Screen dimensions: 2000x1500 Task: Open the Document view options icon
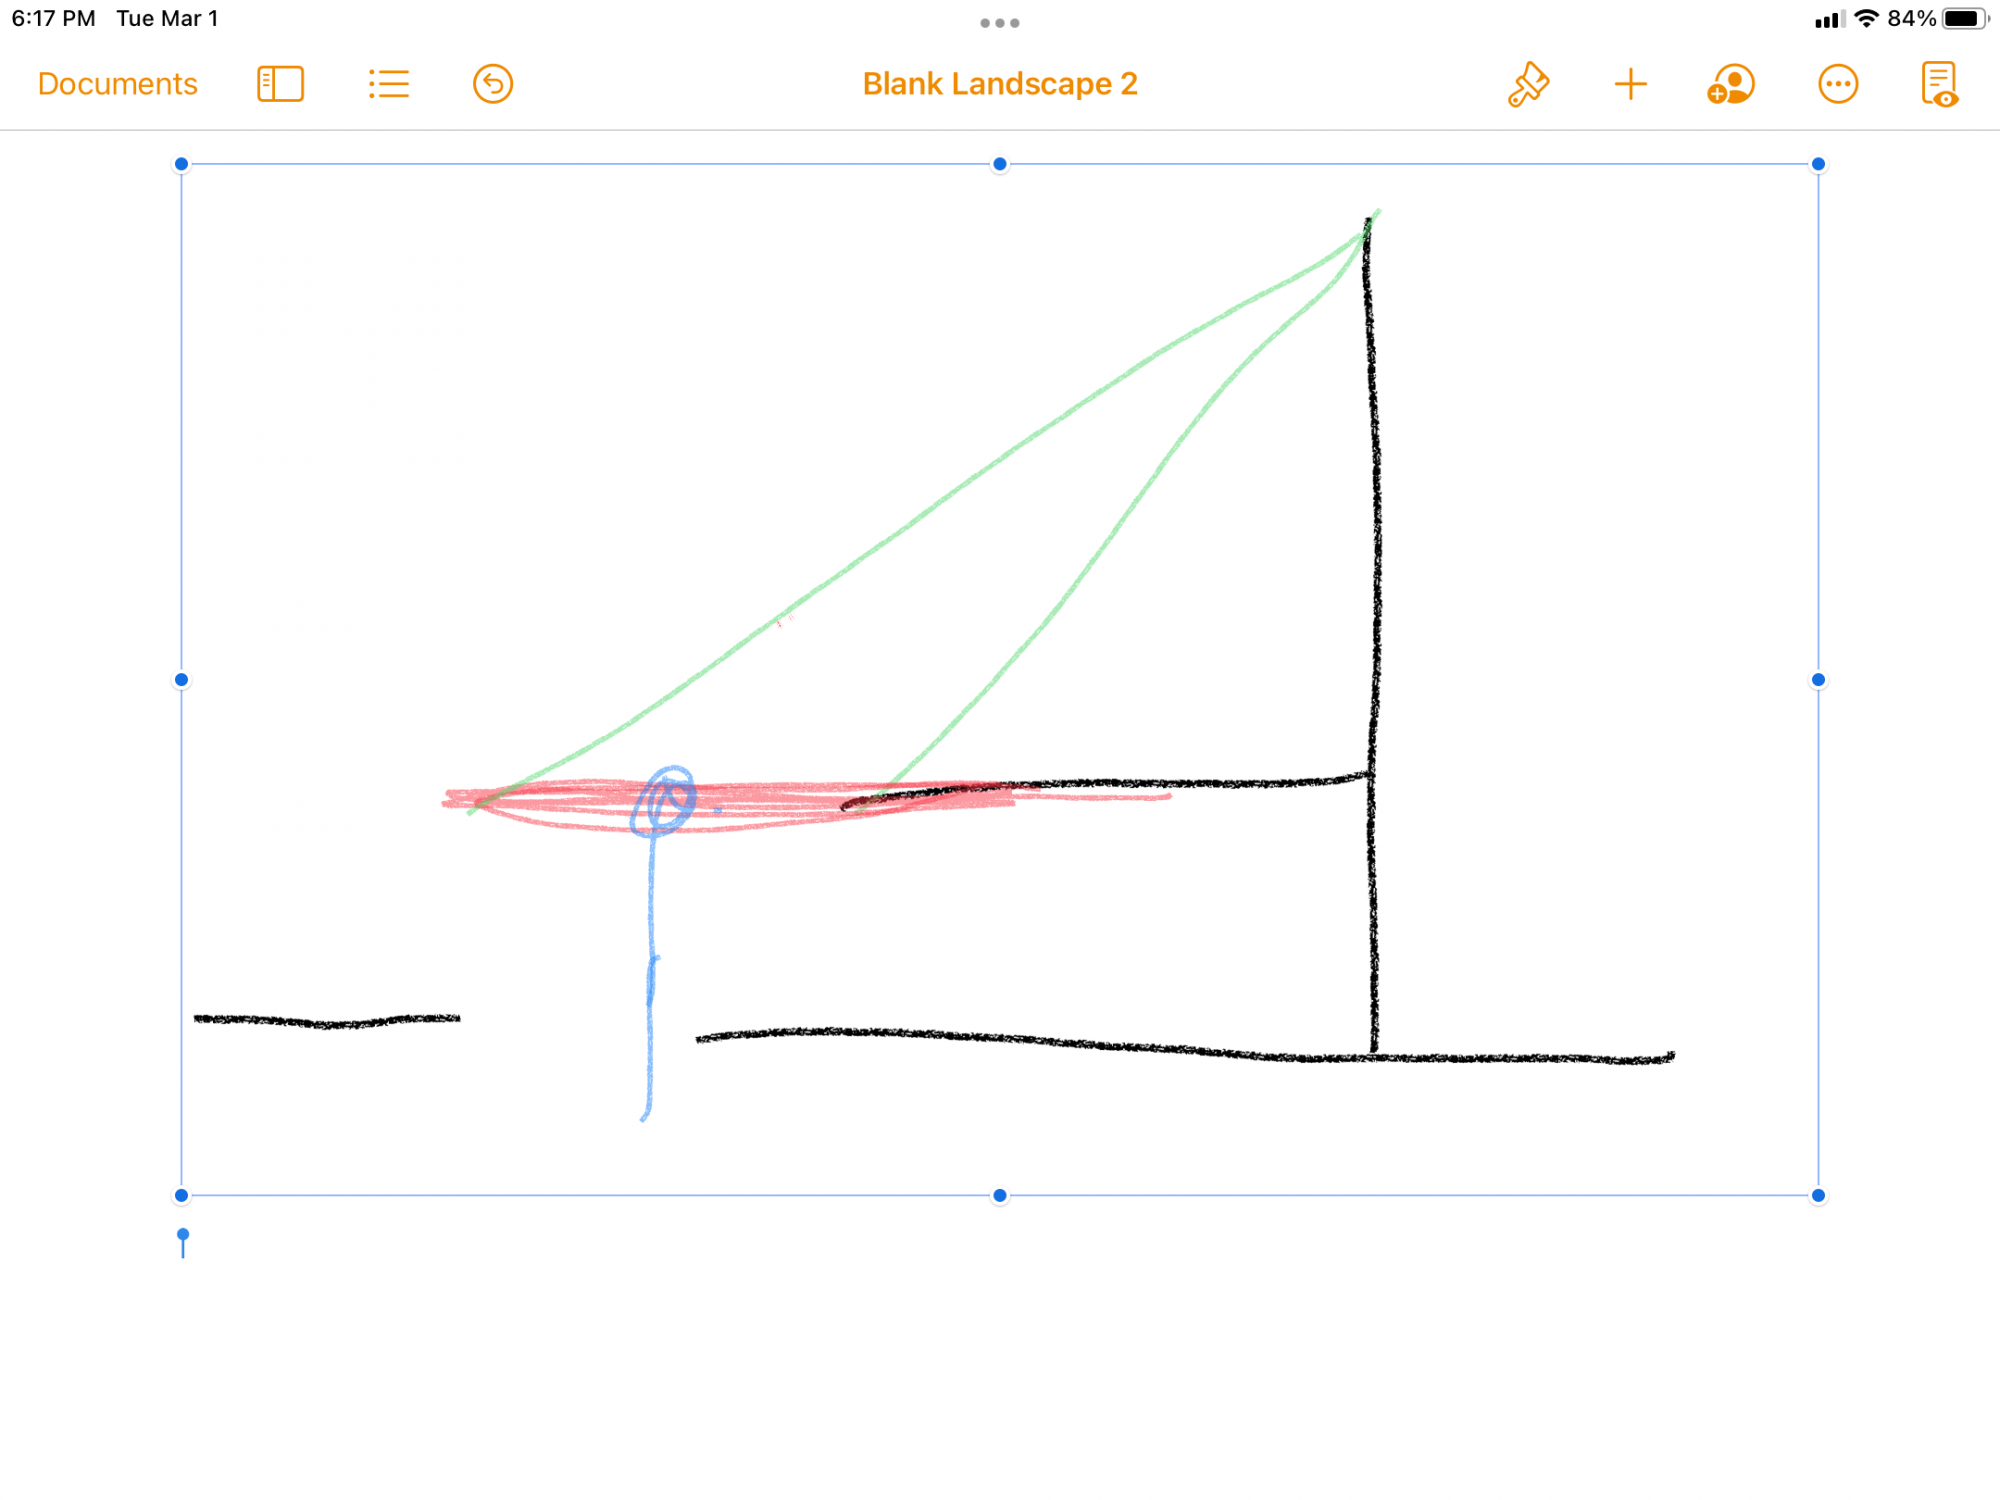[x=1939, y=84]
